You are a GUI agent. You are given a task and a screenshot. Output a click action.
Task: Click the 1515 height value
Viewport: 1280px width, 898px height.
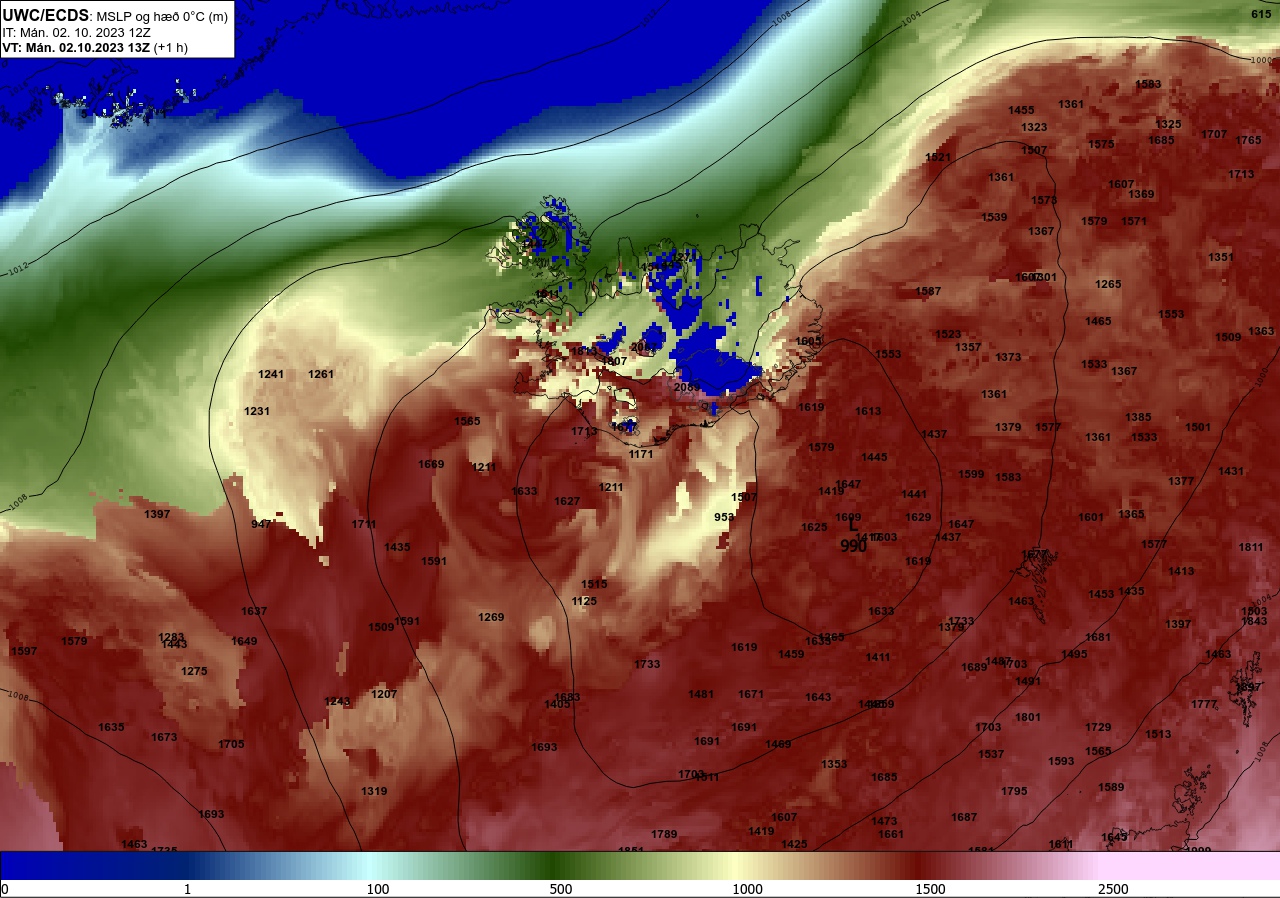(x=594, y=584)
